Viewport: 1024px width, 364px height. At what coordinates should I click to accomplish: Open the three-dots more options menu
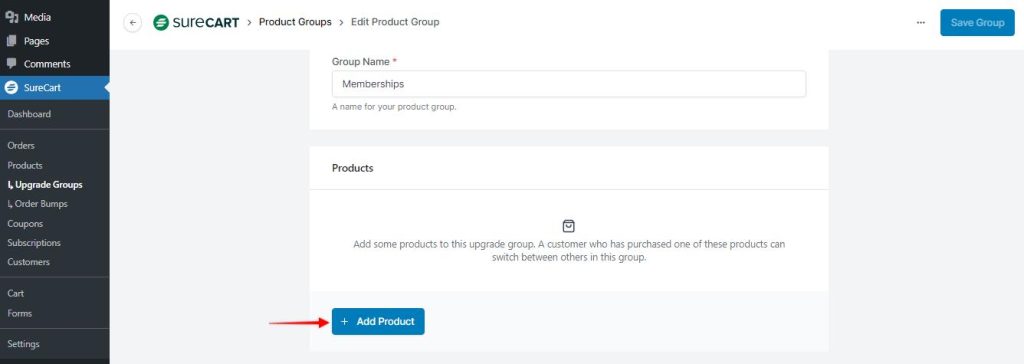tap(921, 22)
